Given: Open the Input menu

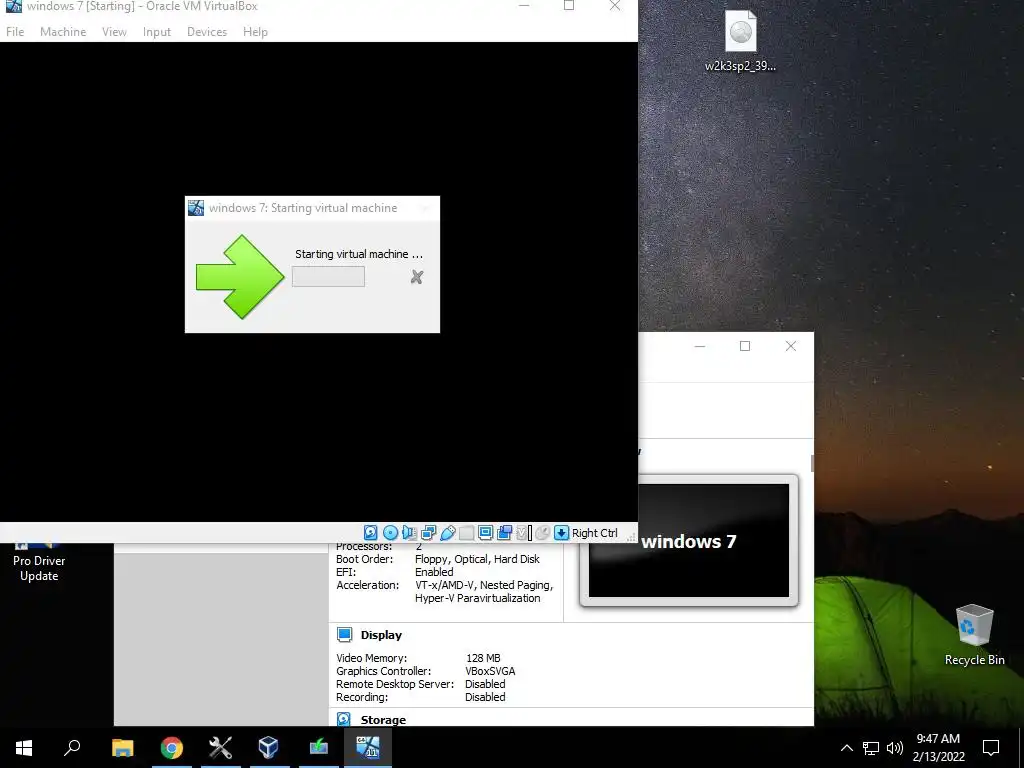Looking at the screenshot, I should tap(157, 31).
